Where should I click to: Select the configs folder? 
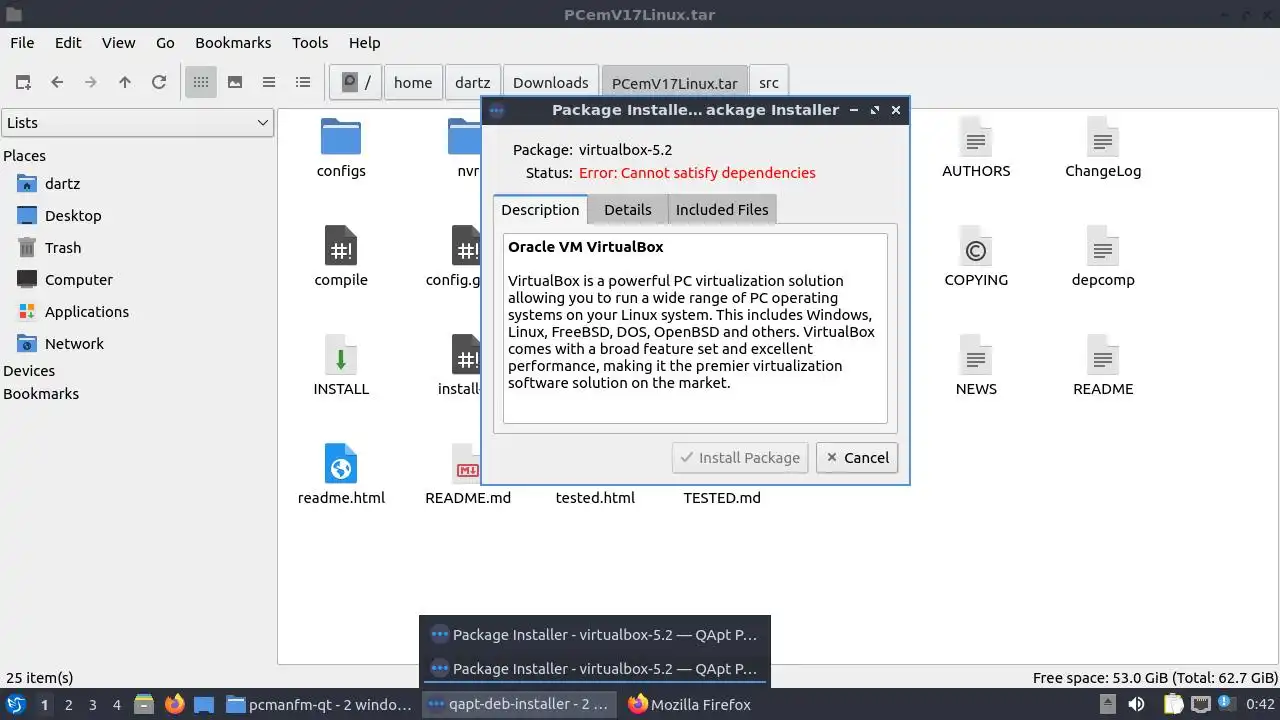(x=341, y=148)
